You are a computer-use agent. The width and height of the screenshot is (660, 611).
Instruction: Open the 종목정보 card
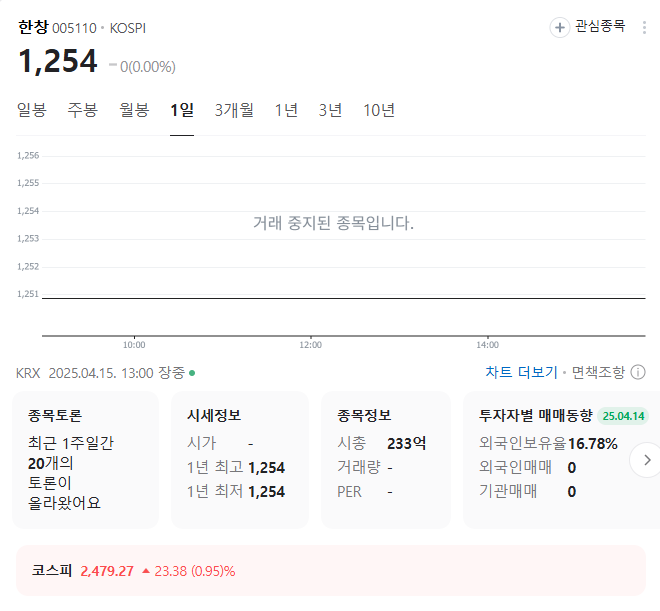point(386,460)
